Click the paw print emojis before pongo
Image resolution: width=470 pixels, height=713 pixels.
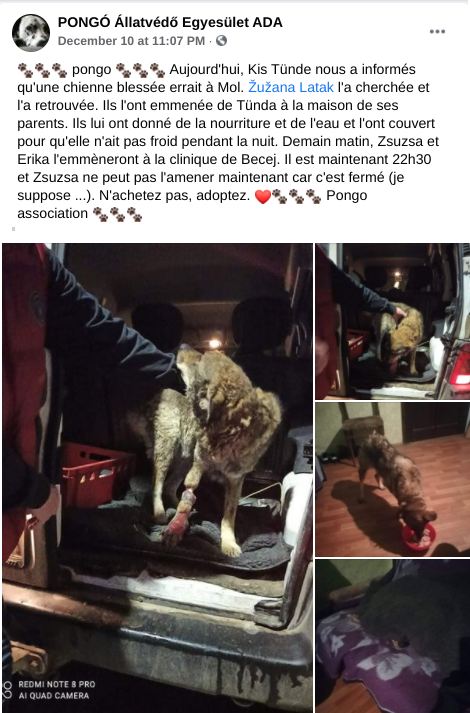pyautogui.click(x=42, y=70)
